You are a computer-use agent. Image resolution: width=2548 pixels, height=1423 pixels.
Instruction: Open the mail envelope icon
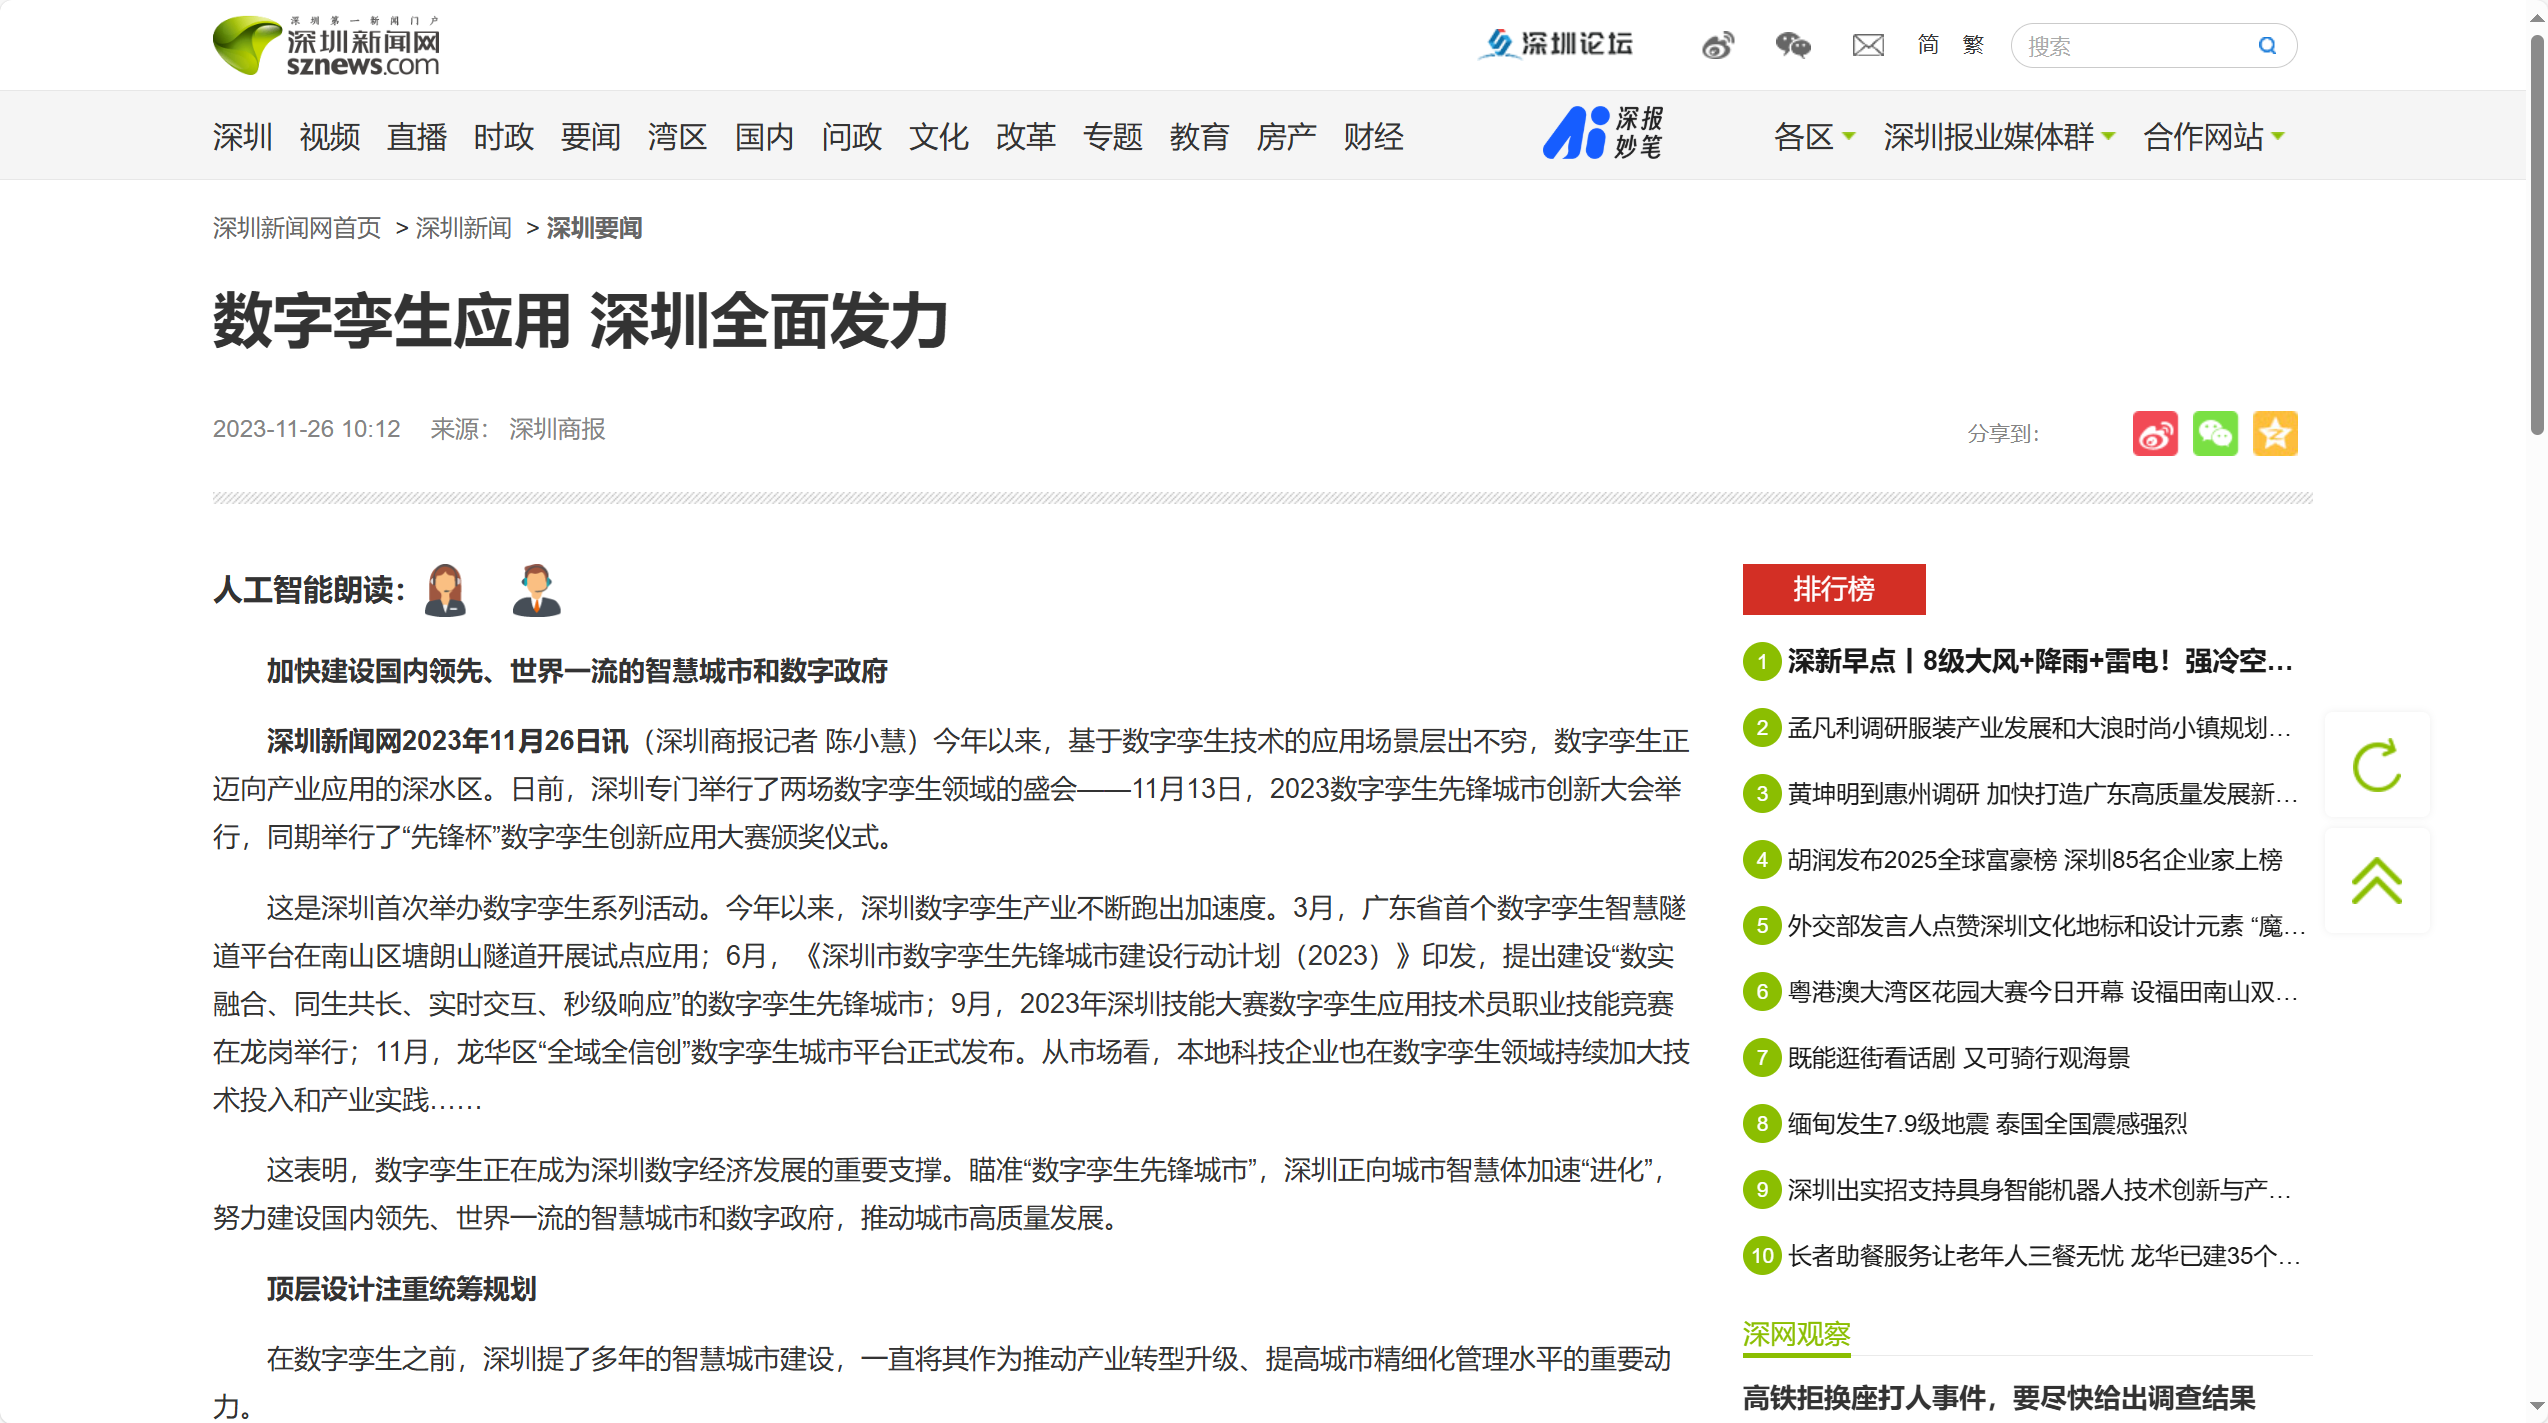[1868, 45]
